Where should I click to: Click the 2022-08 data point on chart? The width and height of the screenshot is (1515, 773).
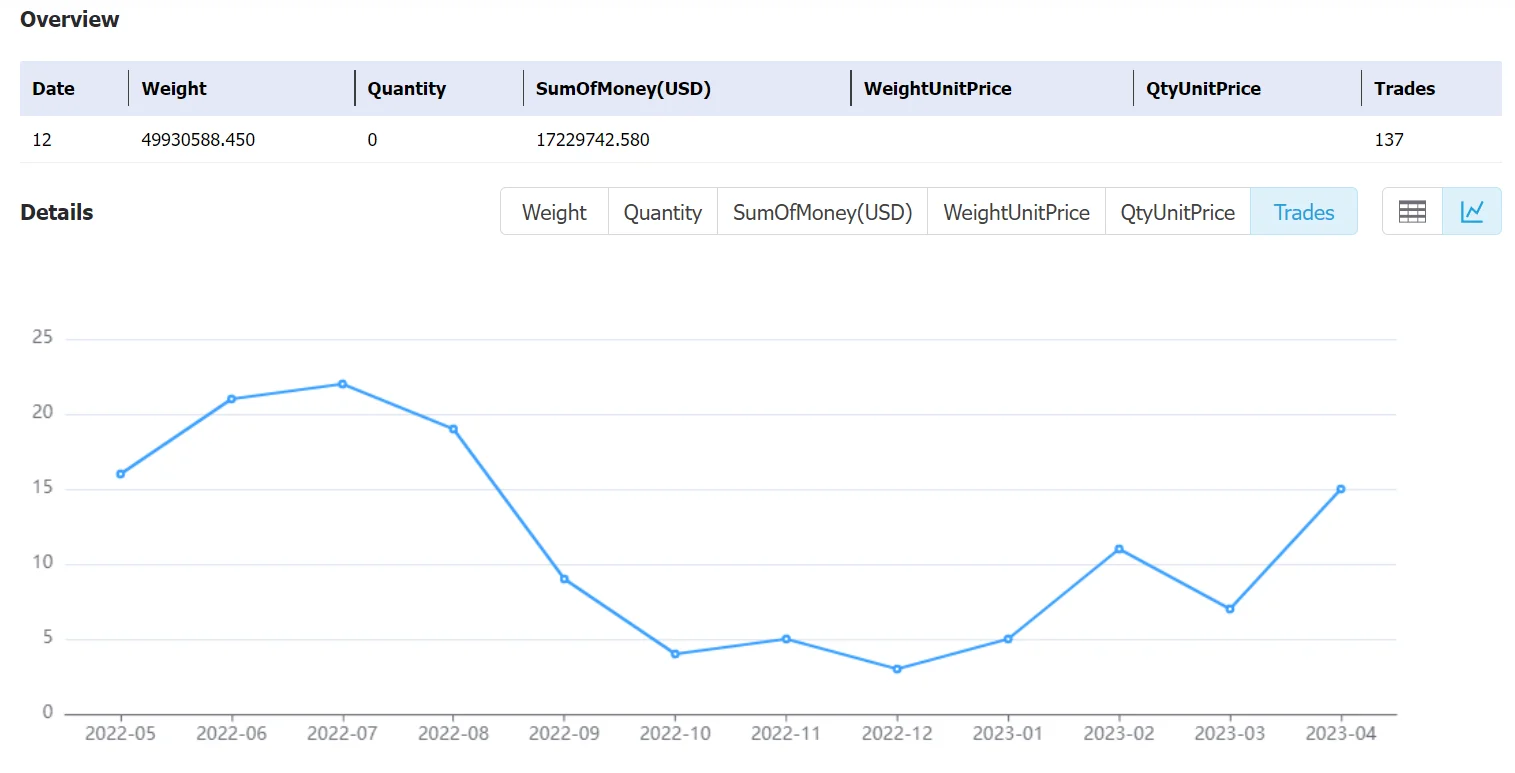point(453,429)
